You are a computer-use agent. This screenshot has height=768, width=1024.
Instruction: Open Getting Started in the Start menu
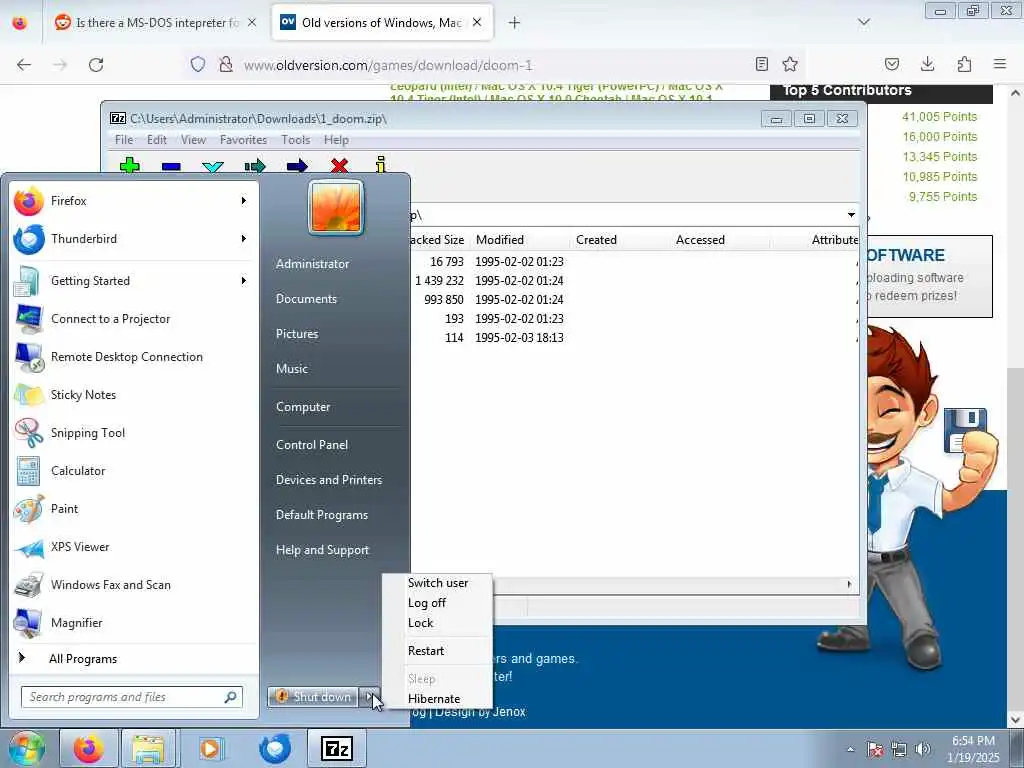133,281
